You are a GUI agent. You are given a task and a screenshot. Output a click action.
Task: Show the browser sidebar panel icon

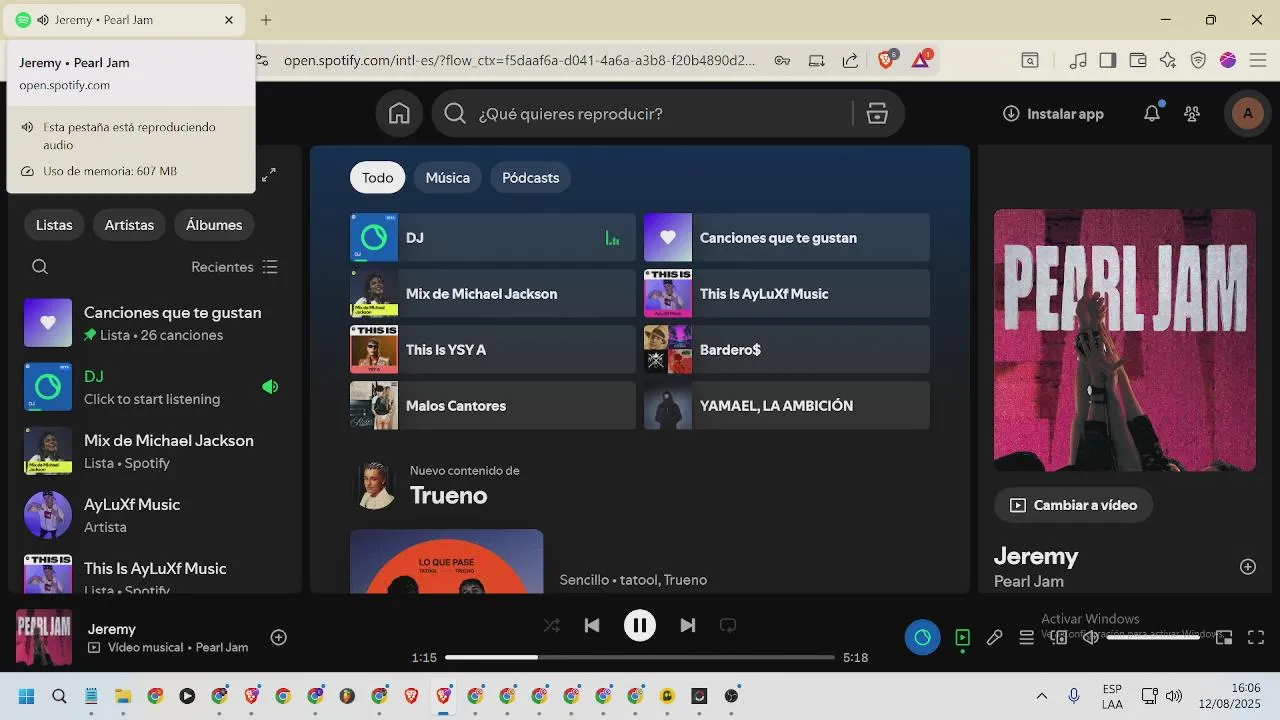[x=1107, y=60]
